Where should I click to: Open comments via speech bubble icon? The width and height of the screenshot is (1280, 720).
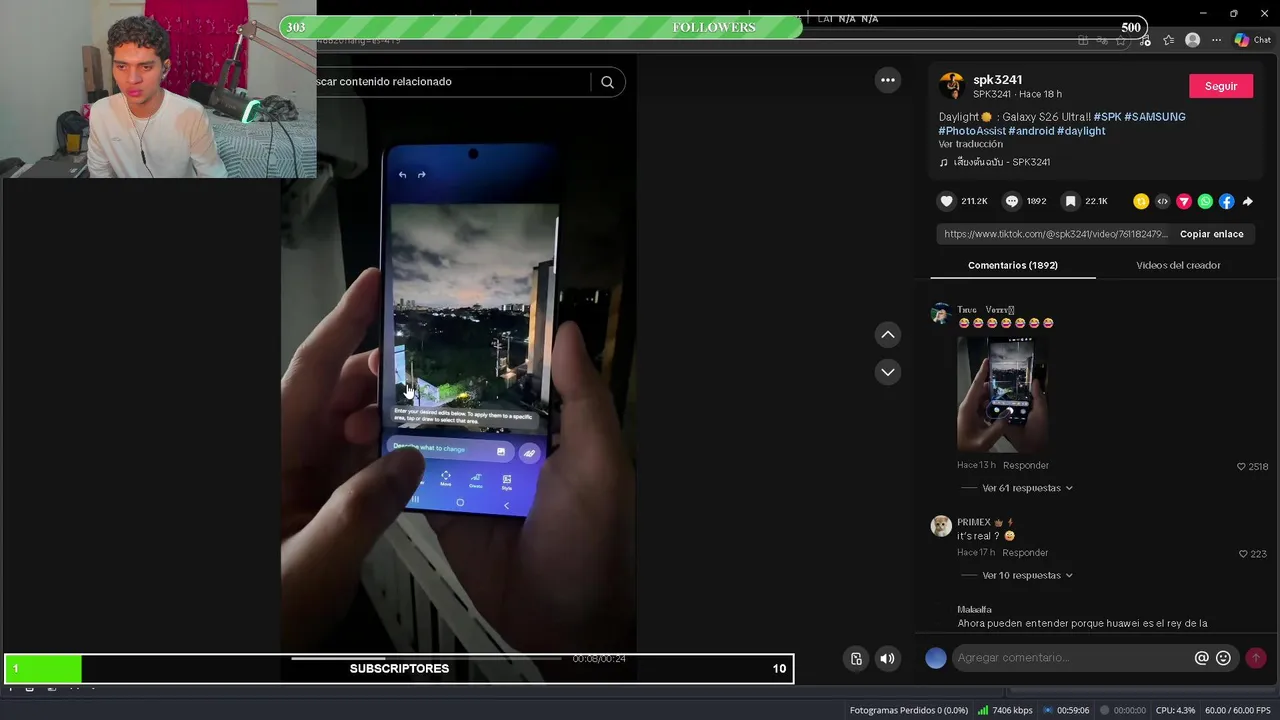1012,201
